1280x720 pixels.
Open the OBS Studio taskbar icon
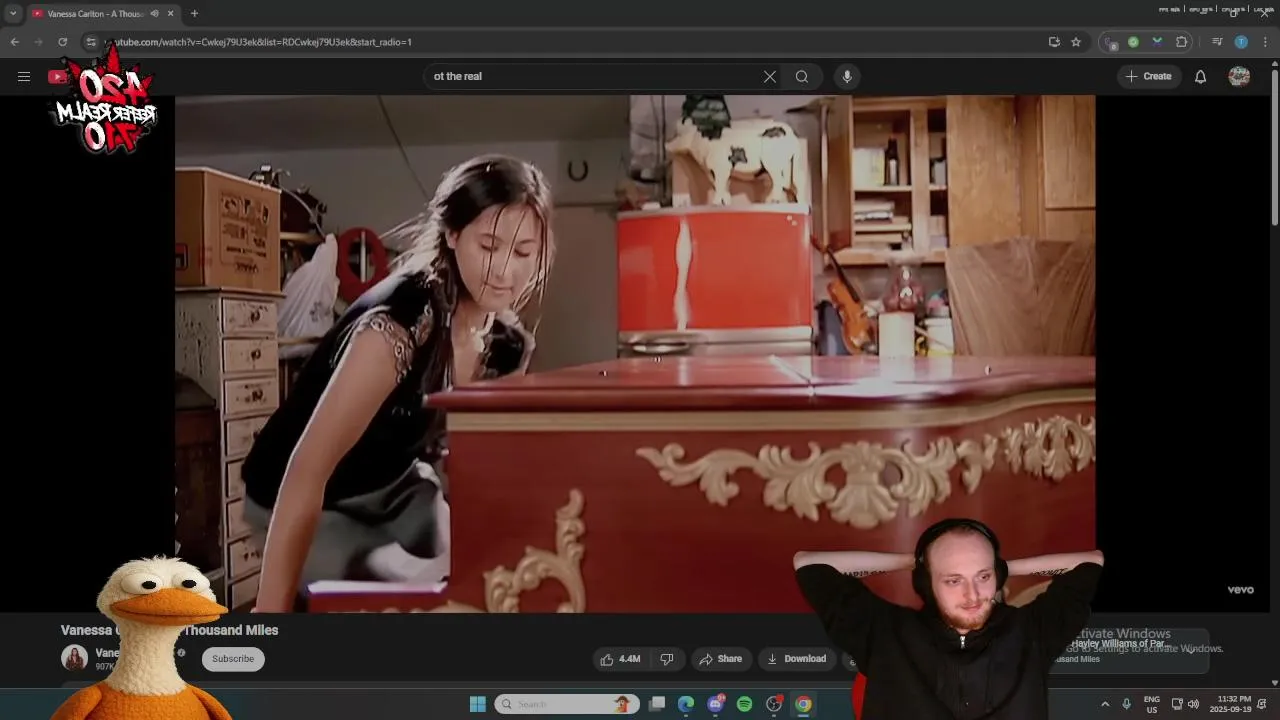click(x=774, y=704)
